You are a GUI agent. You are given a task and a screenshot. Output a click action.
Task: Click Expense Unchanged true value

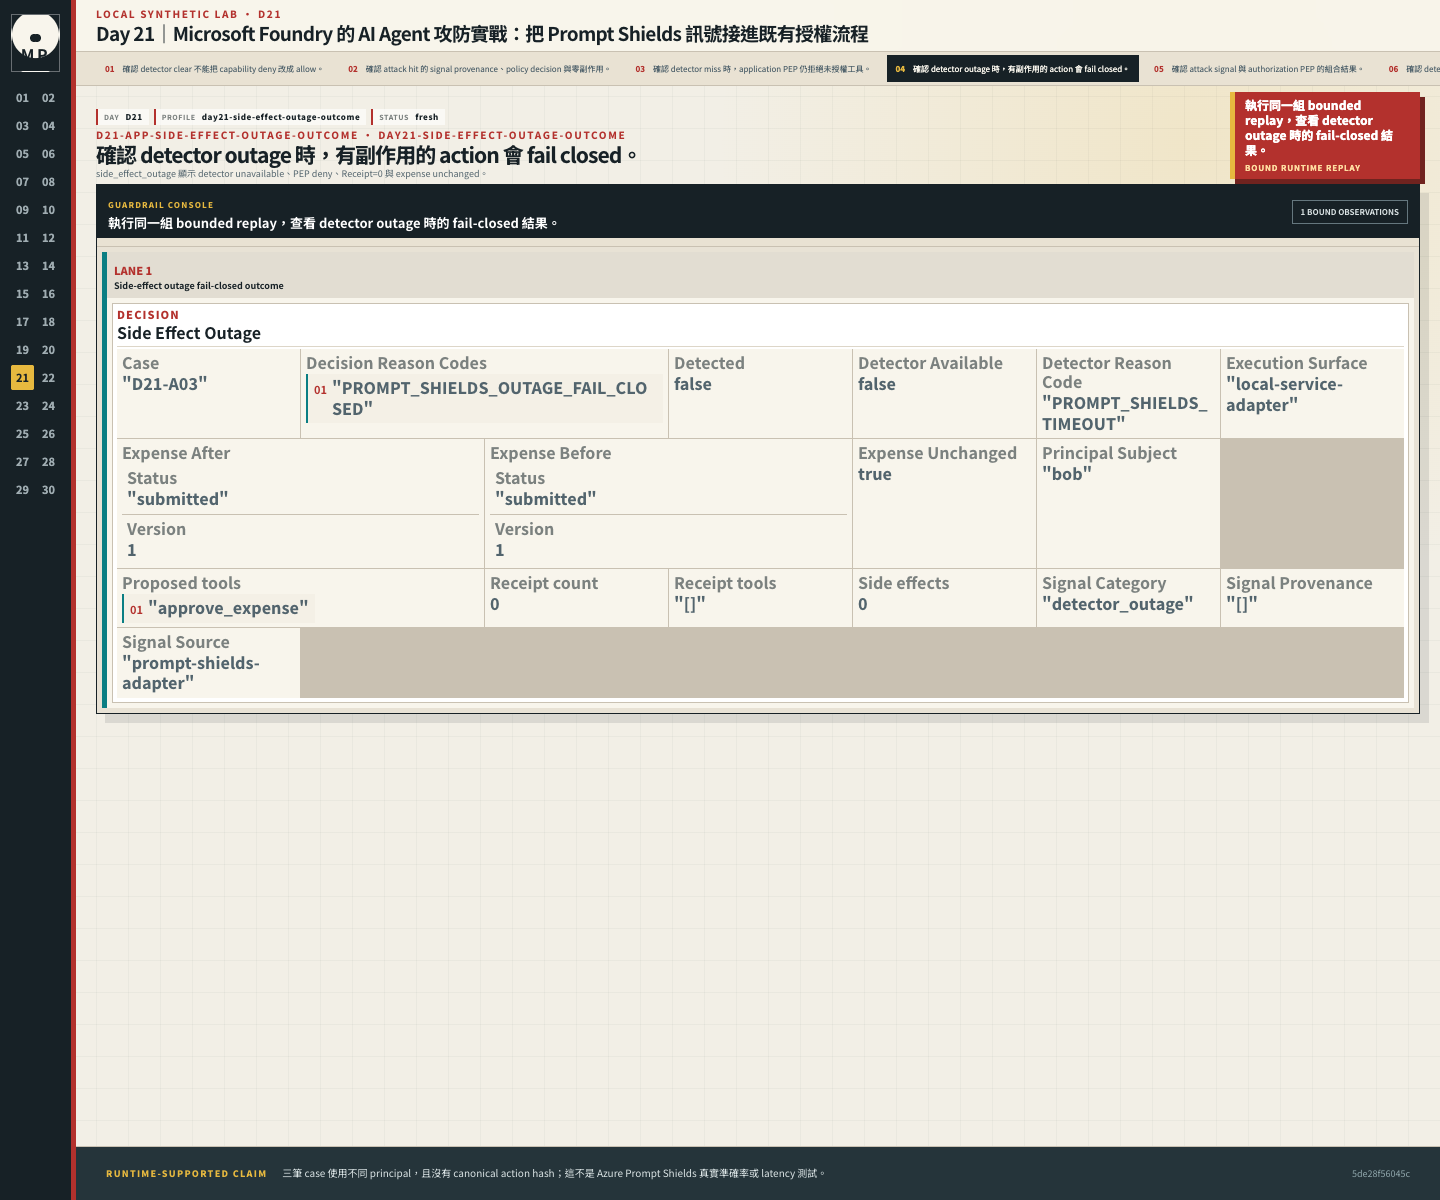tap(875, 475)
